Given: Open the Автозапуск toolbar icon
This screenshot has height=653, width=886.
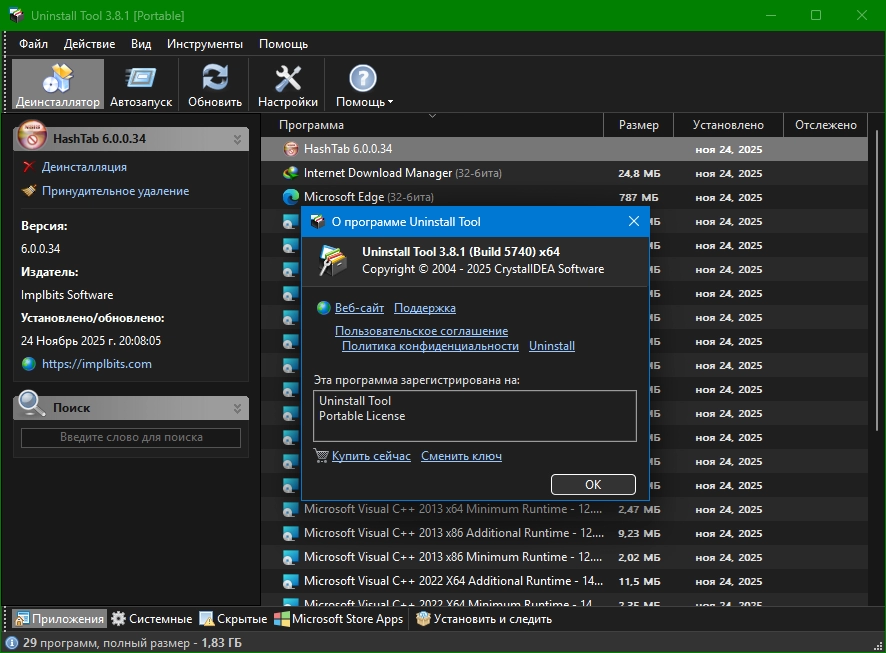Looking at the screenshot, I should tap(141, 85).
